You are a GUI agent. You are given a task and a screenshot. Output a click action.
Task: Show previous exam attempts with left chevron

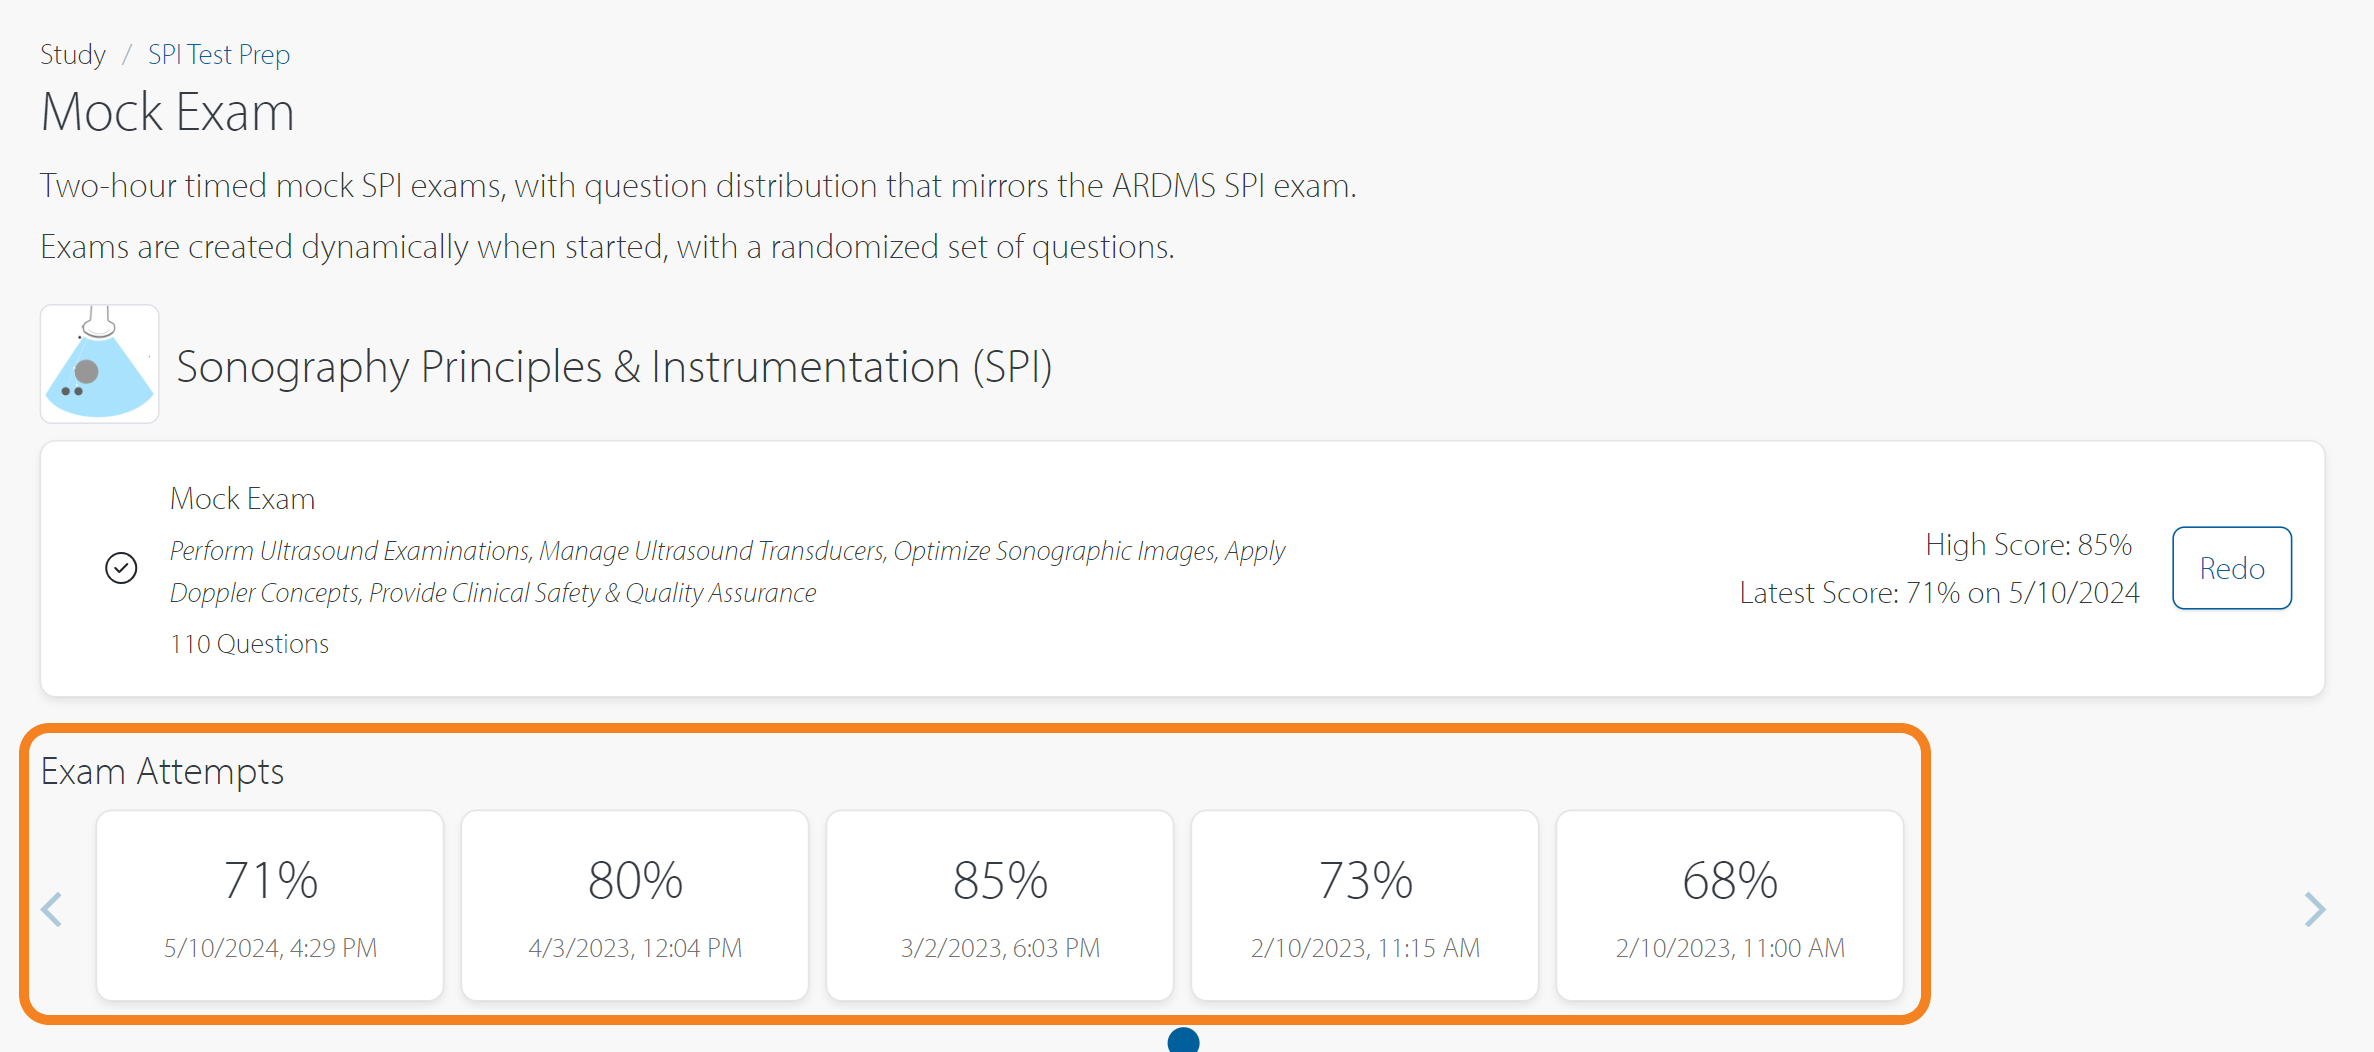tap(52, 909)
